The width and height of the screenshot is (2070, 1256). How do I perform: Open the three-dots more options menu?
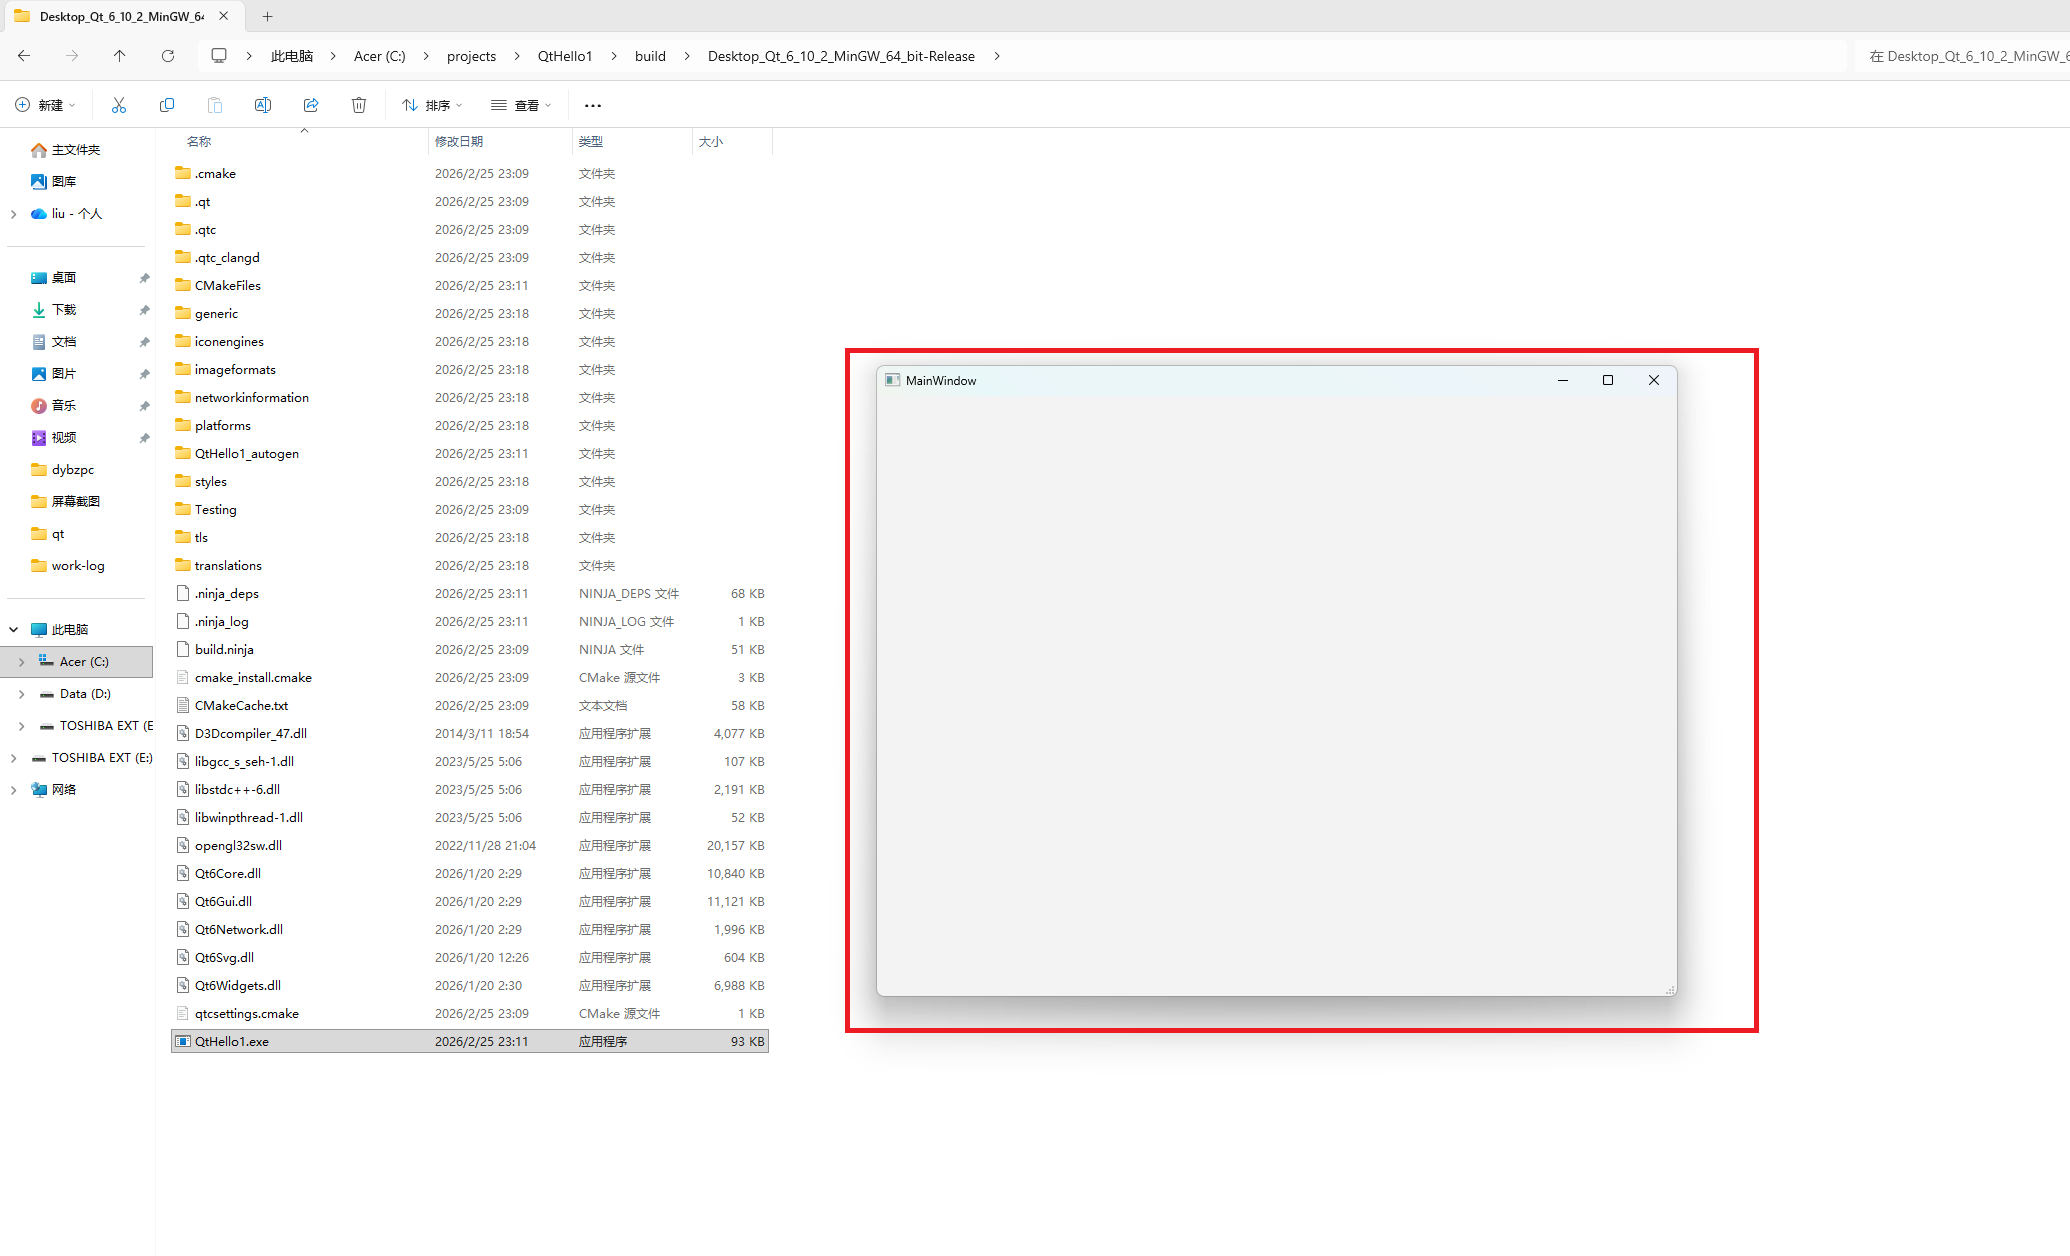point(593,105)
